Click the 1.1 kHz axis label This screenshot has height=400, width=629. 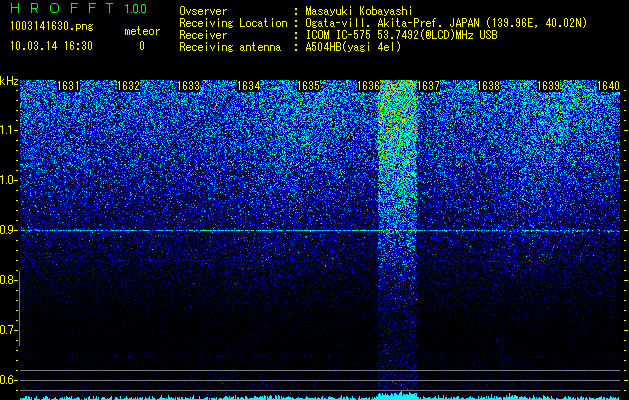tap(7, 130)
